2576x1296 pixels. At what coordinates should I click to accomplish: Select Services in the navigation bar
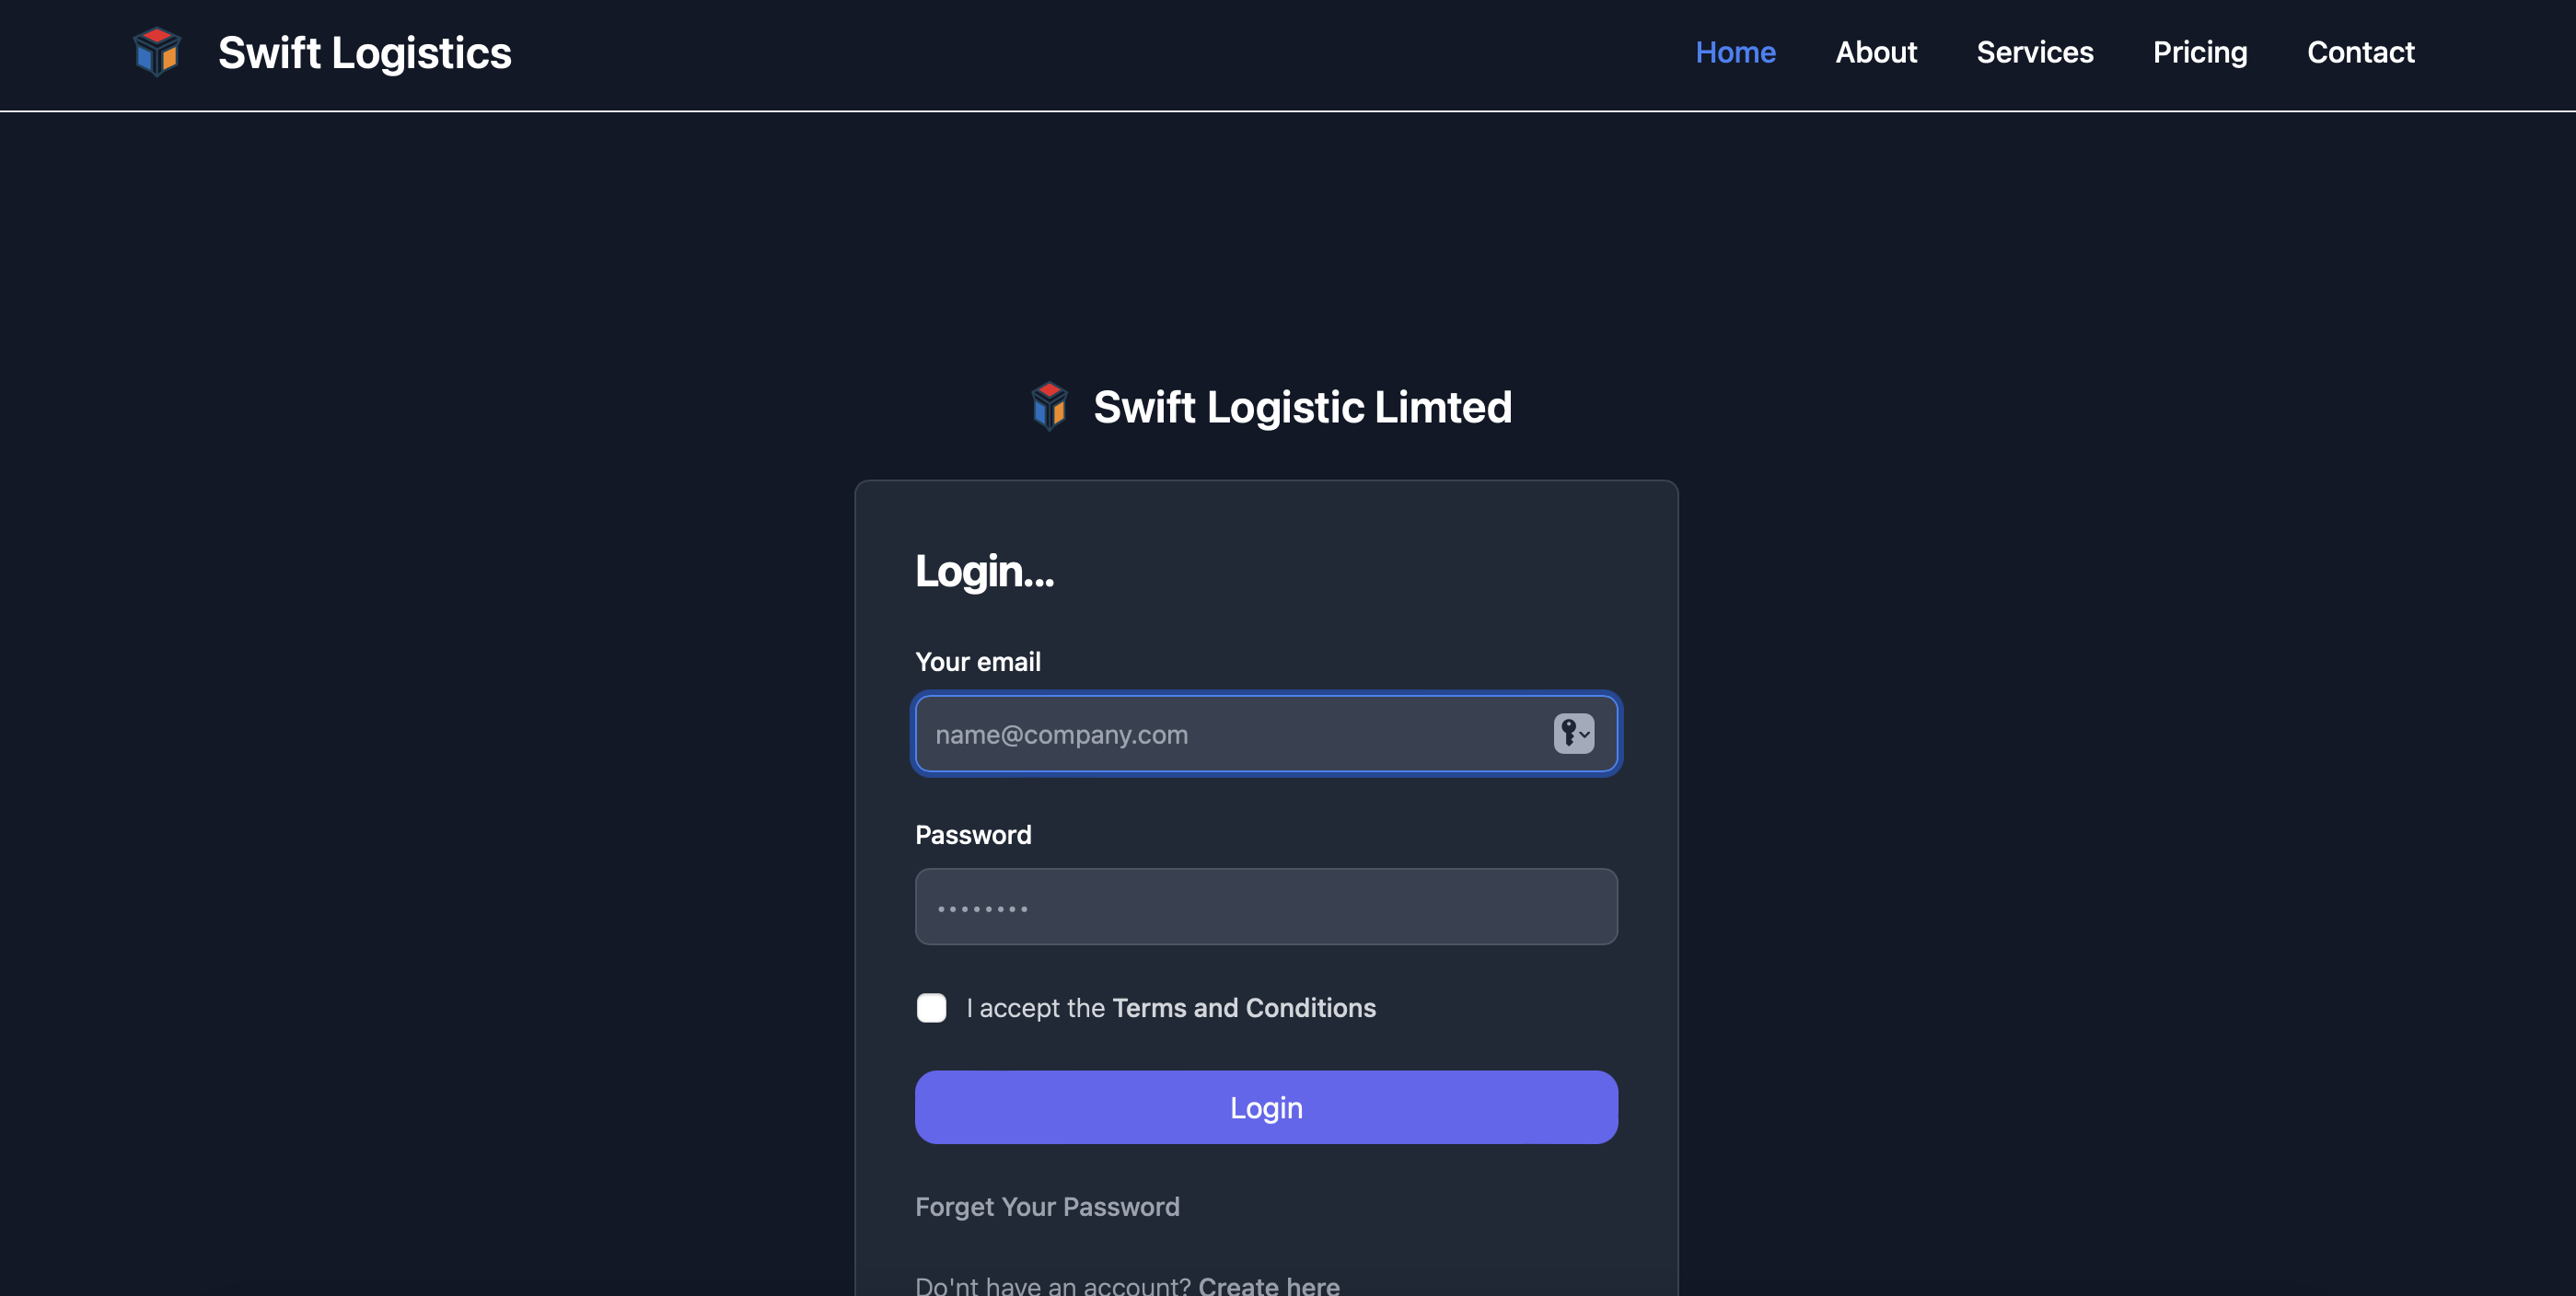[2034, 52]
